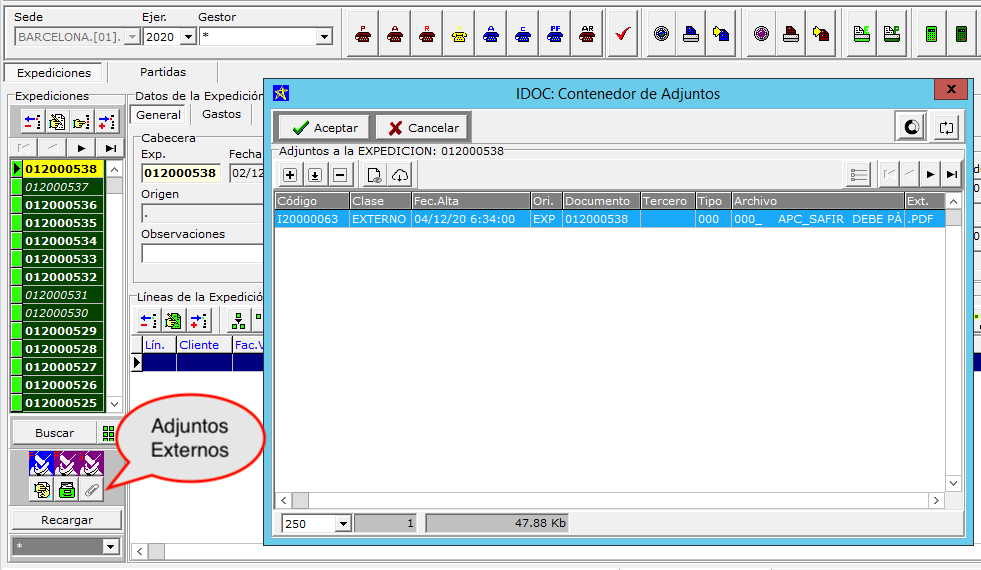
Task: Select expedition 012000534 in the list
Action: (61, 241)
